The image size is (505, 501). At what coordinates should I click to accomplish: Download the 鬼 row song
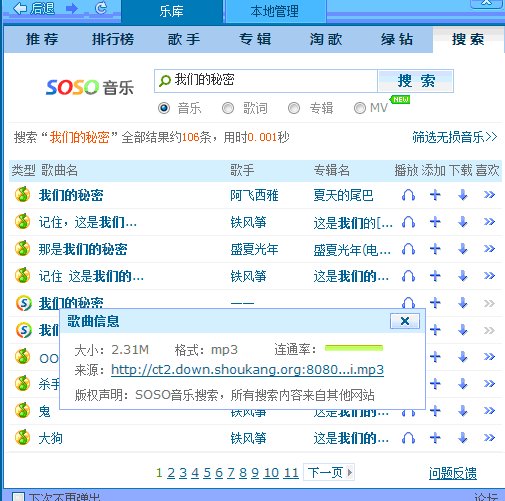coord(463,411)
